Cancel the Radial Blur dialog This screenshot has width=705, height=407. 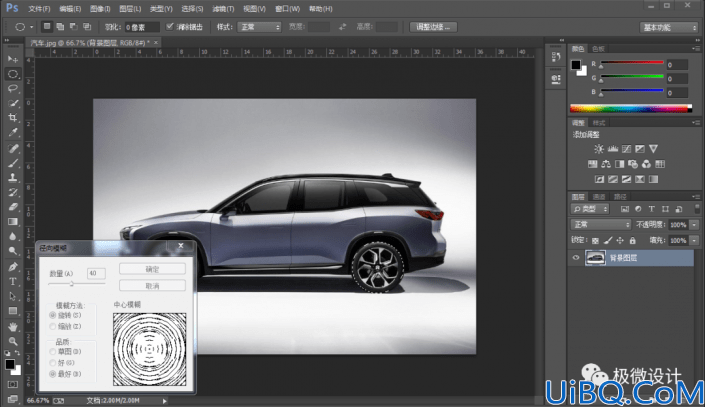click(x=152, y=286)
